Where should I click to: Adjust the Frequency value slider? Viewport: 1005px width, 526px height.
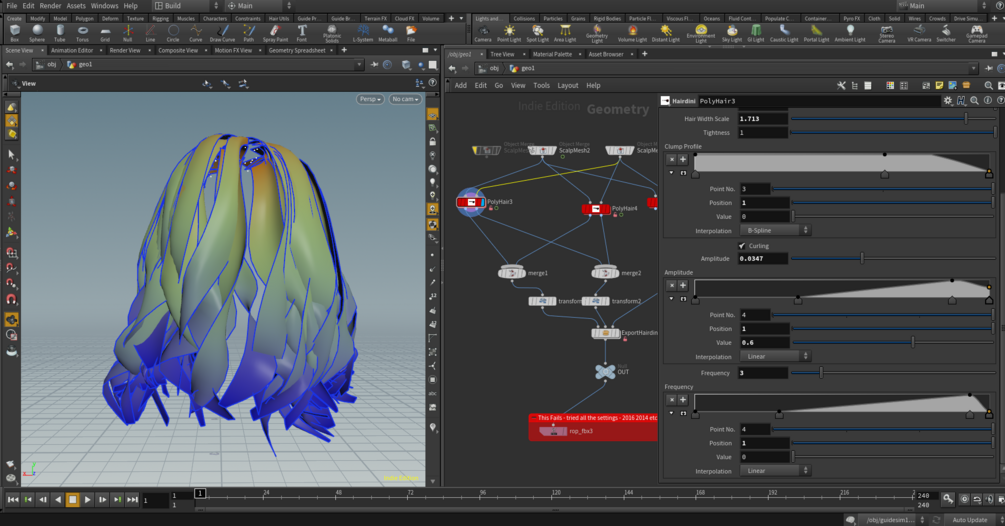[x=893, y=373]
